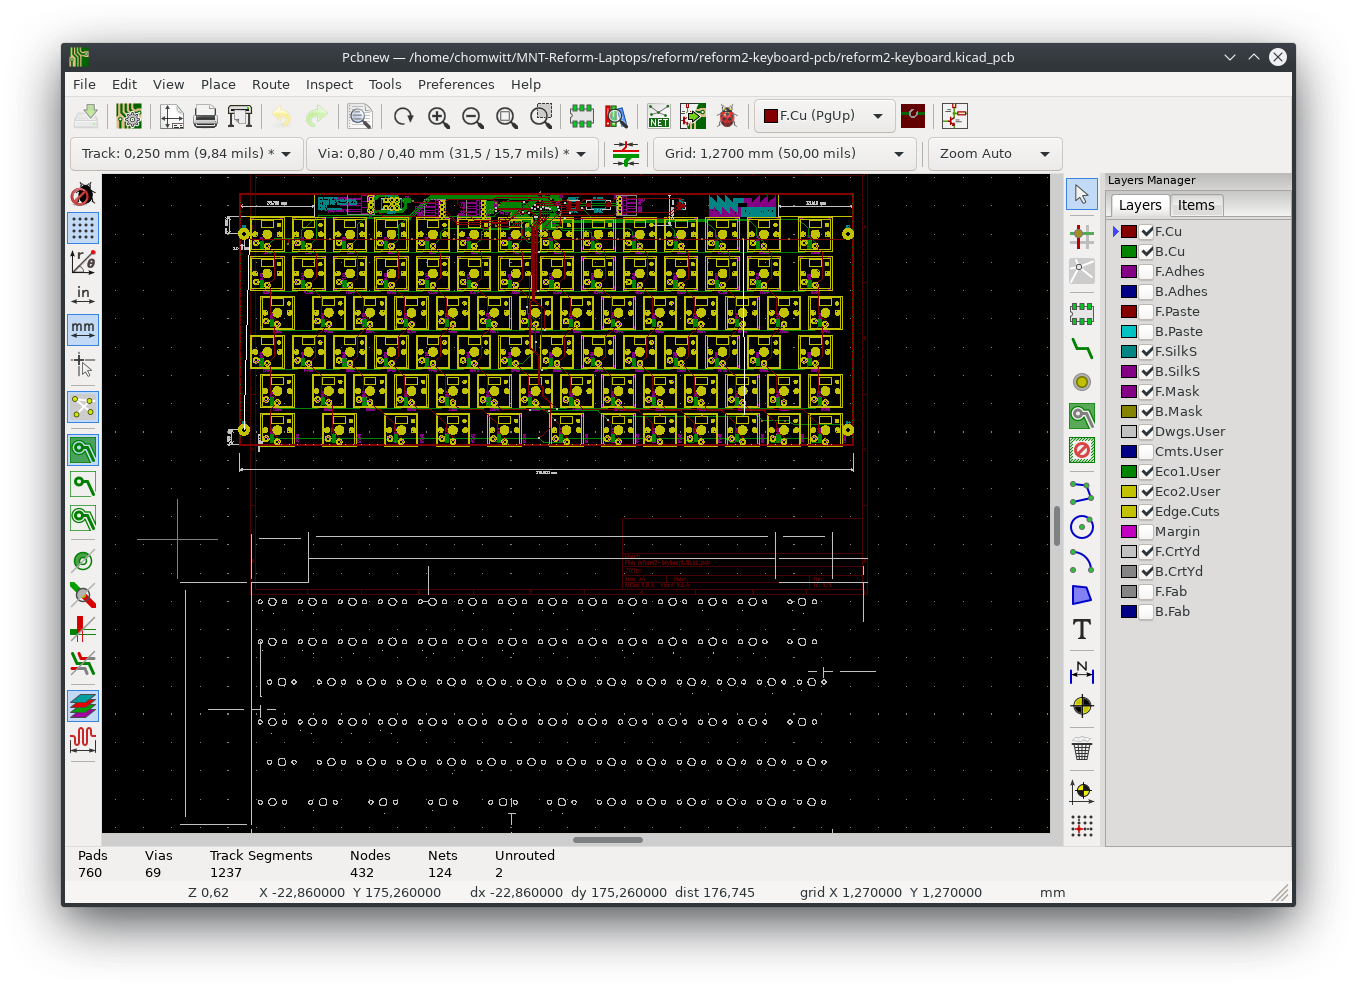Click the Perform Design Rules Check ladybug icon
This screenshot has height=986, width=1357.
727,117
